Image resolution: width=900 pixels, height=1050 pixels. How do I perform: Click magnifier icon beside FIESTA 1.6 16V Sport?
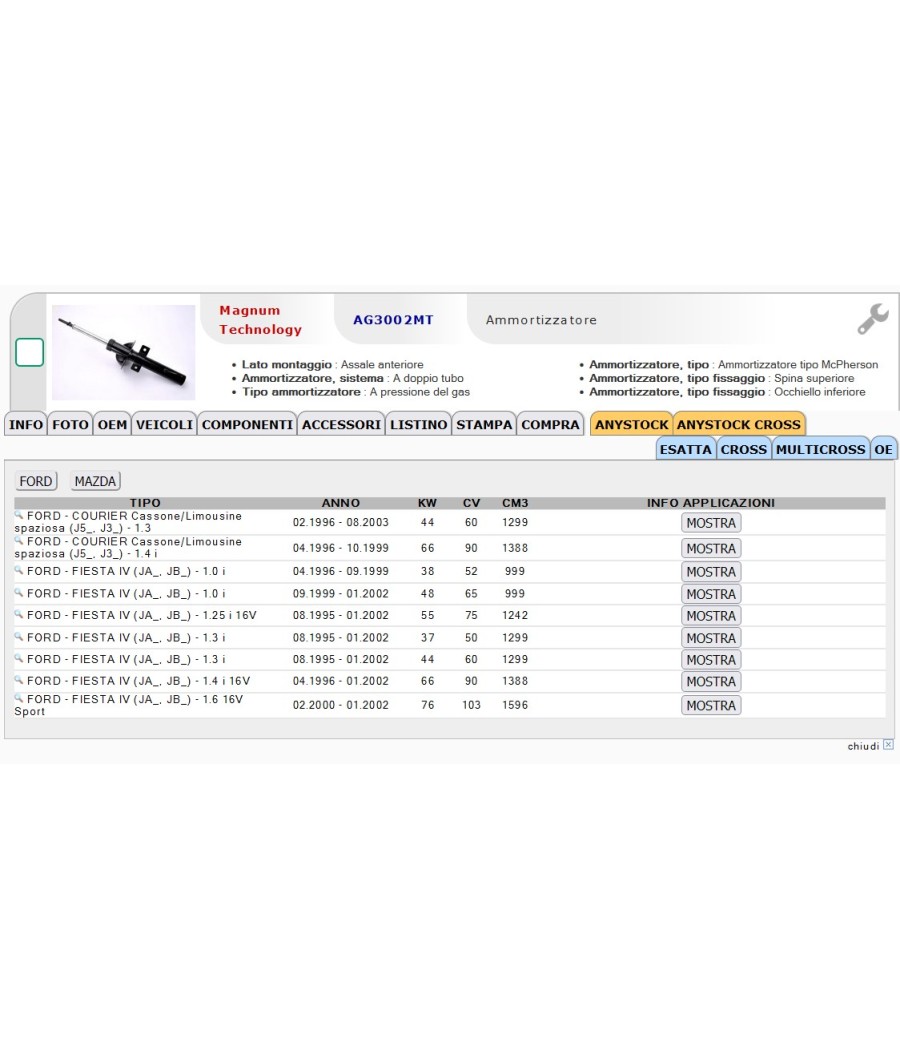19,698
